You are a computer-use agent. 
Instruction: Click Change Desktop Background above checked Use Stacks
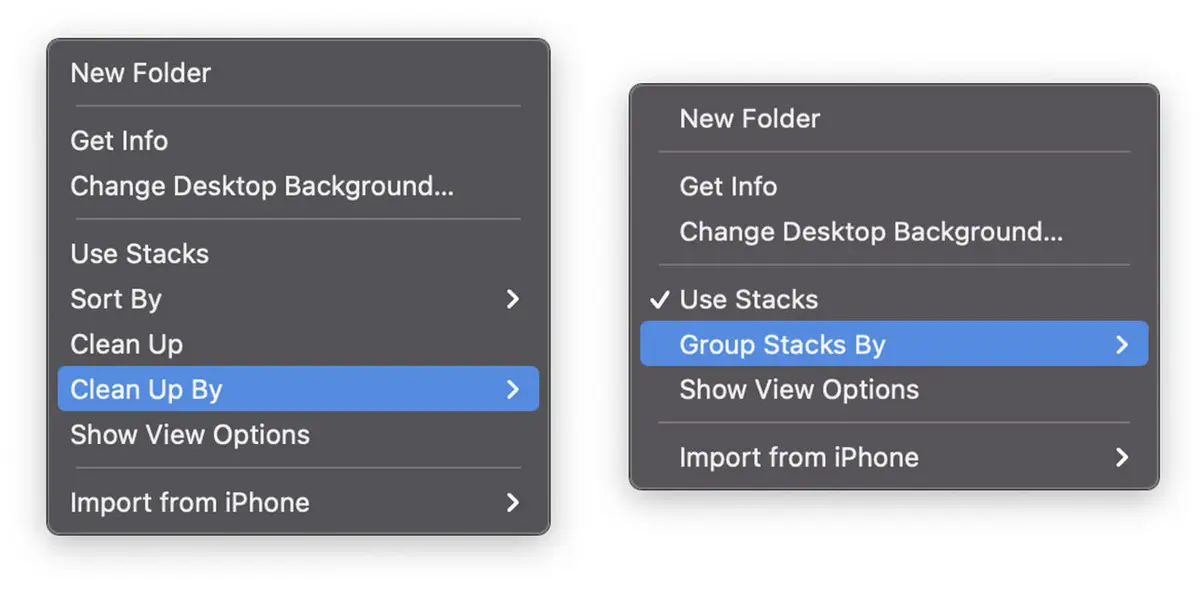coord(871,232)
